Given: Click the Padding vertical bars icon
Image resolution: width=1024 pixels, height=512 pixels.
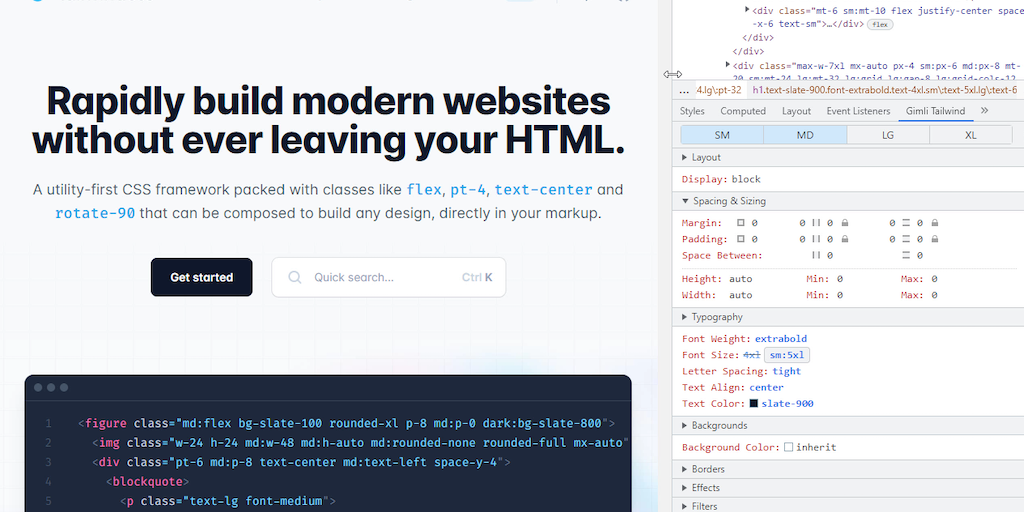Looking at the screenshot, I should (x=906, y=239).
